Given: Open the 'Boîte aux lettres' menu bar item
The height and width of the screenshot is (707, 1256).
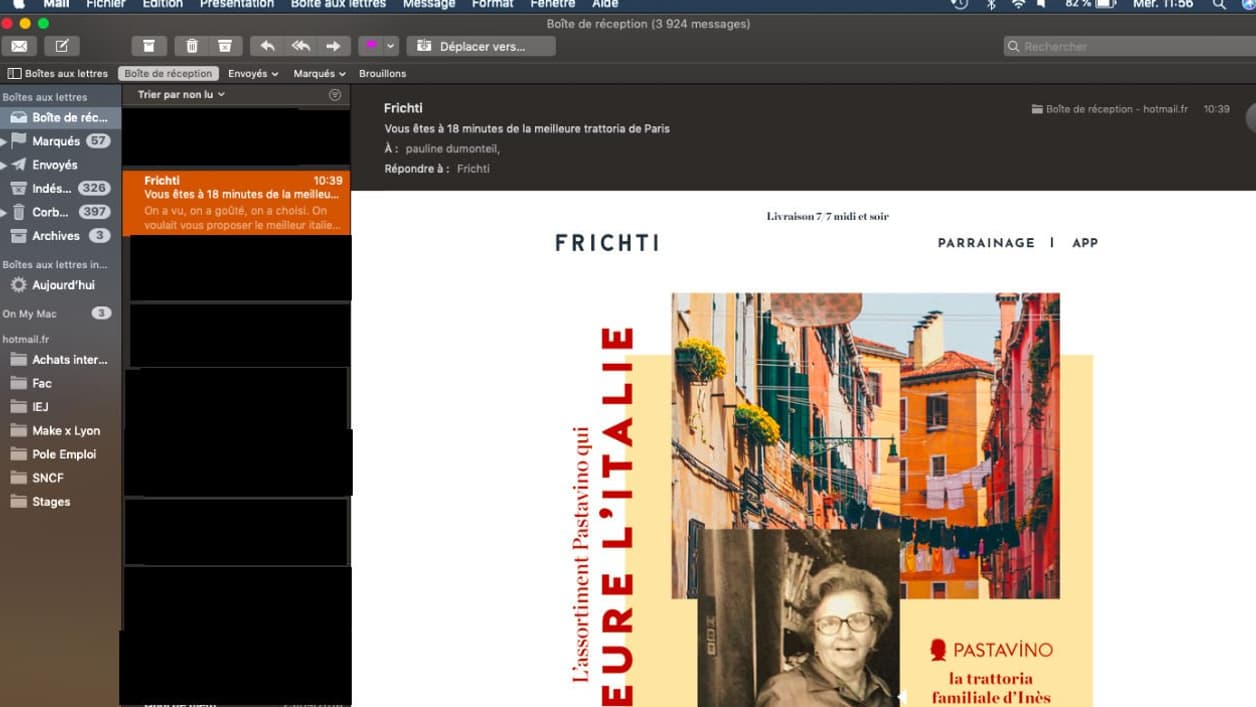Looking at the screenshot, I should click(338, 4).
